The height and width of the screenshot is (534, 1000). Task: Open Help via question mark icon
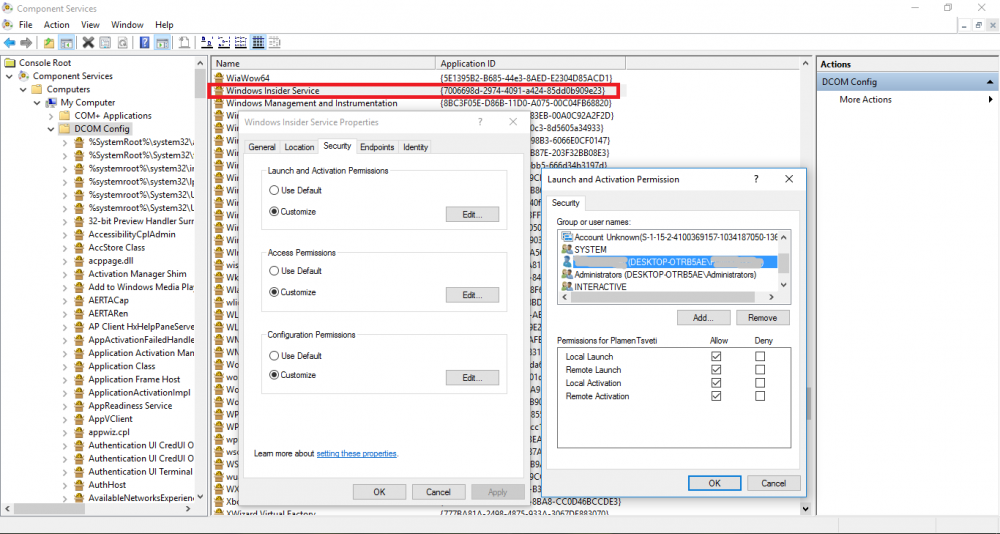[145, 43]
